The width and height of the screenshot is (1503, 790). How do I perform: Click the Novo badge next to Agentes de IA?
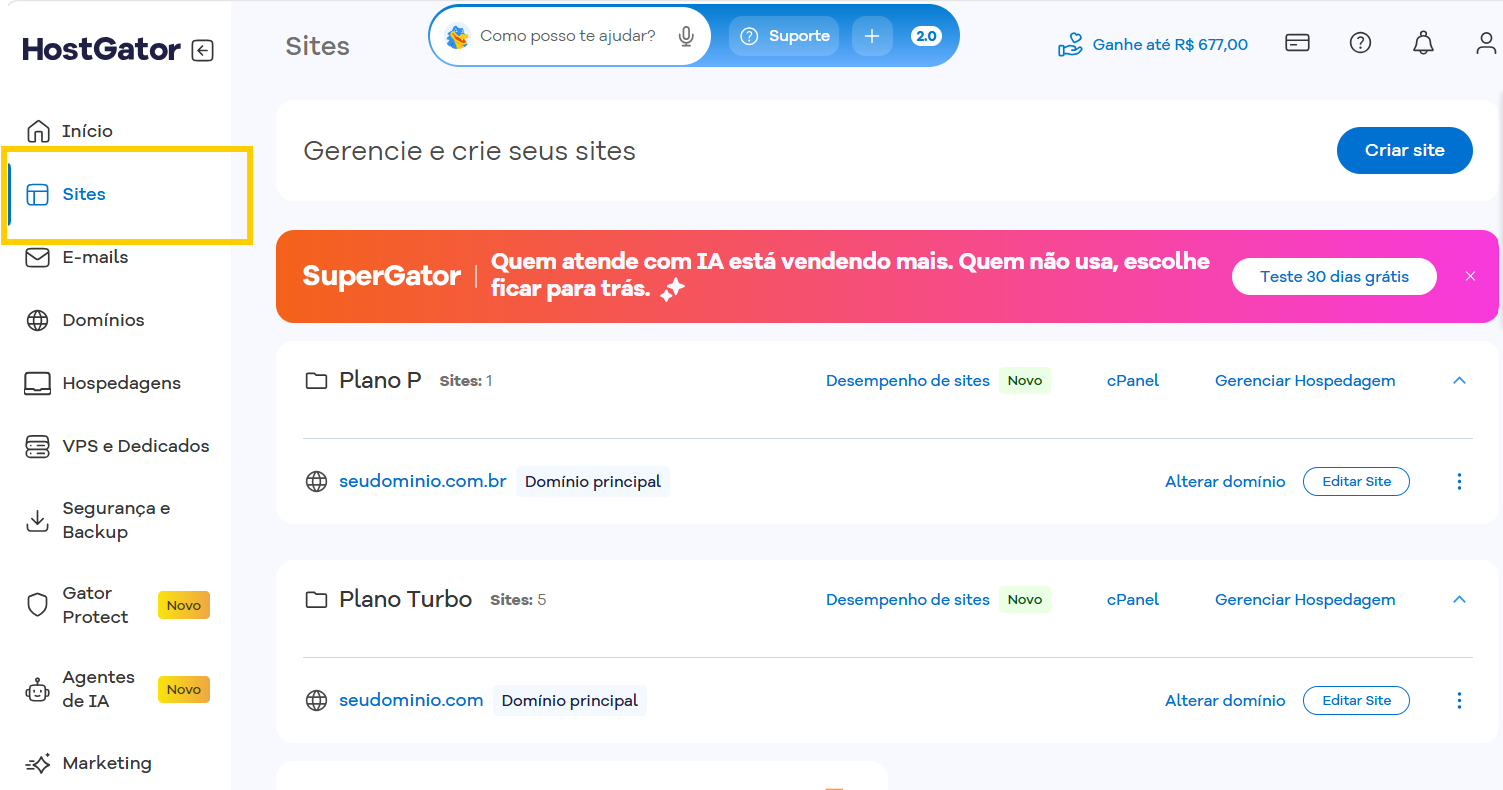pyautogui.click(x=184, y=689)
